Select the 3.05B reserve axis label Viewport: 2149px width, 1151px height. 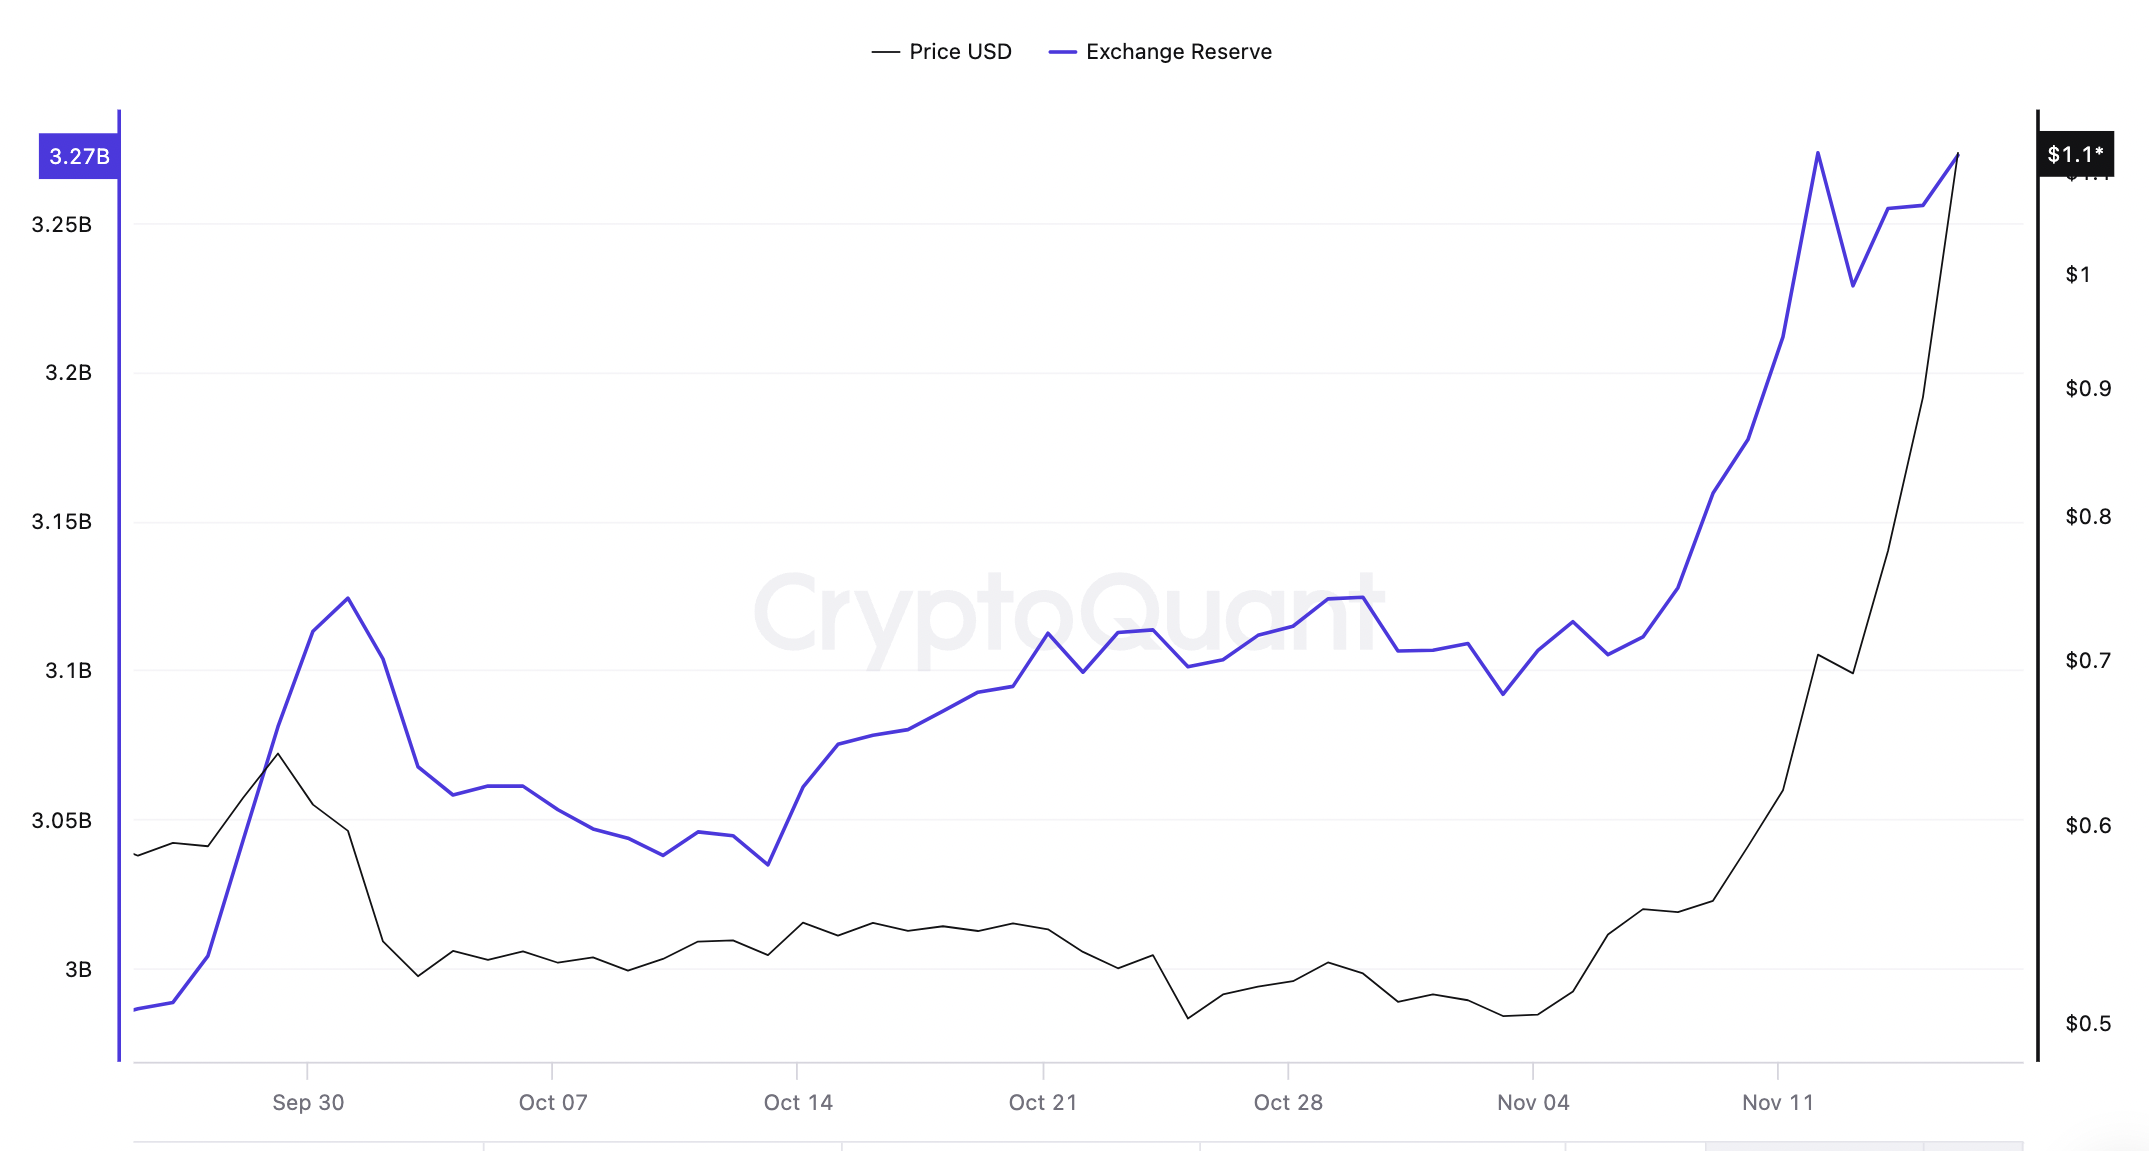[62, 821]
